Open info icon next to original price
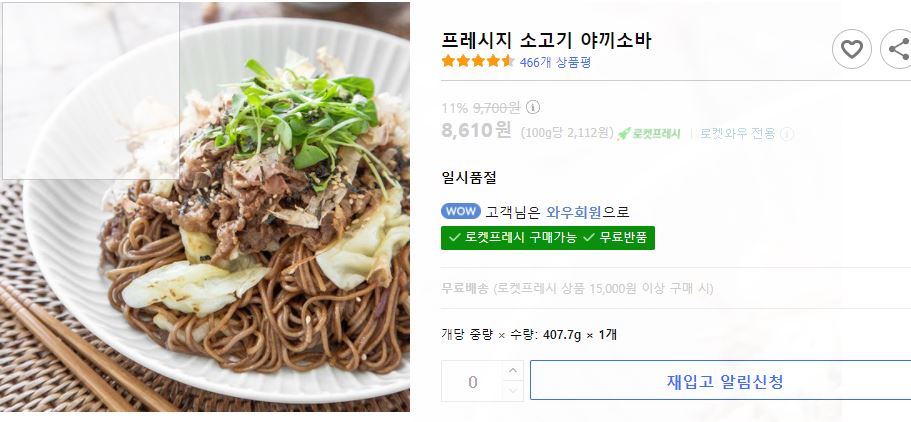This screenshot has height=422, width=911. [x=533, y=108]
